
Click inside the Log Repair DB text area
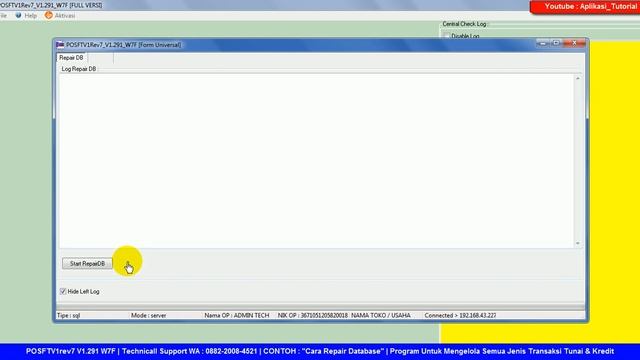[317, 161]
